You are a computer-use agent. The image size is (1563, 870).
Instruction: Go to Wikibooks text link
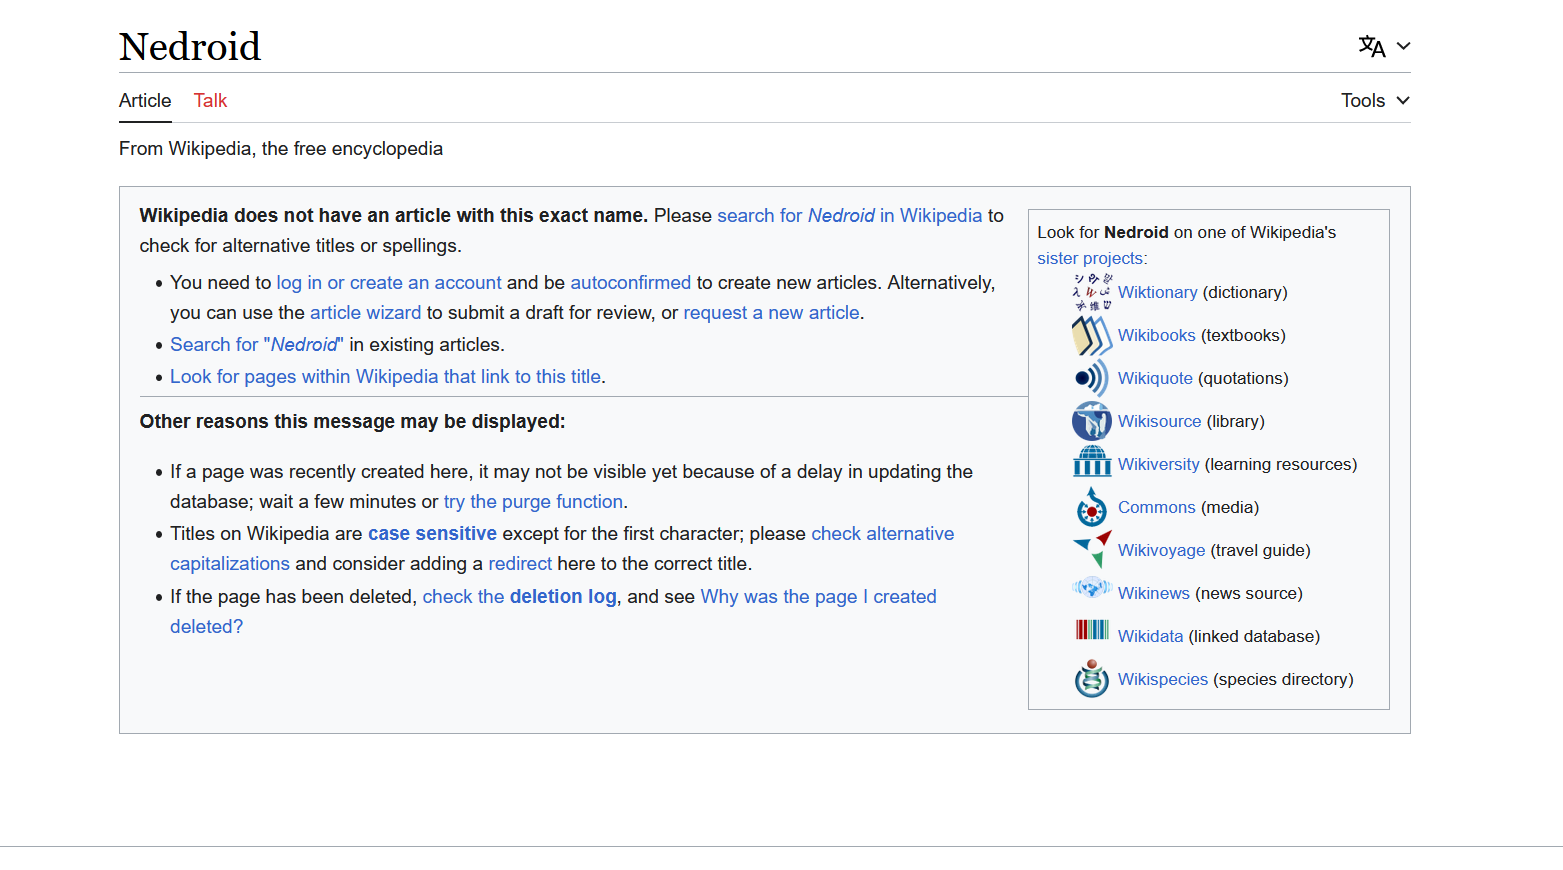coord(1156,335)
